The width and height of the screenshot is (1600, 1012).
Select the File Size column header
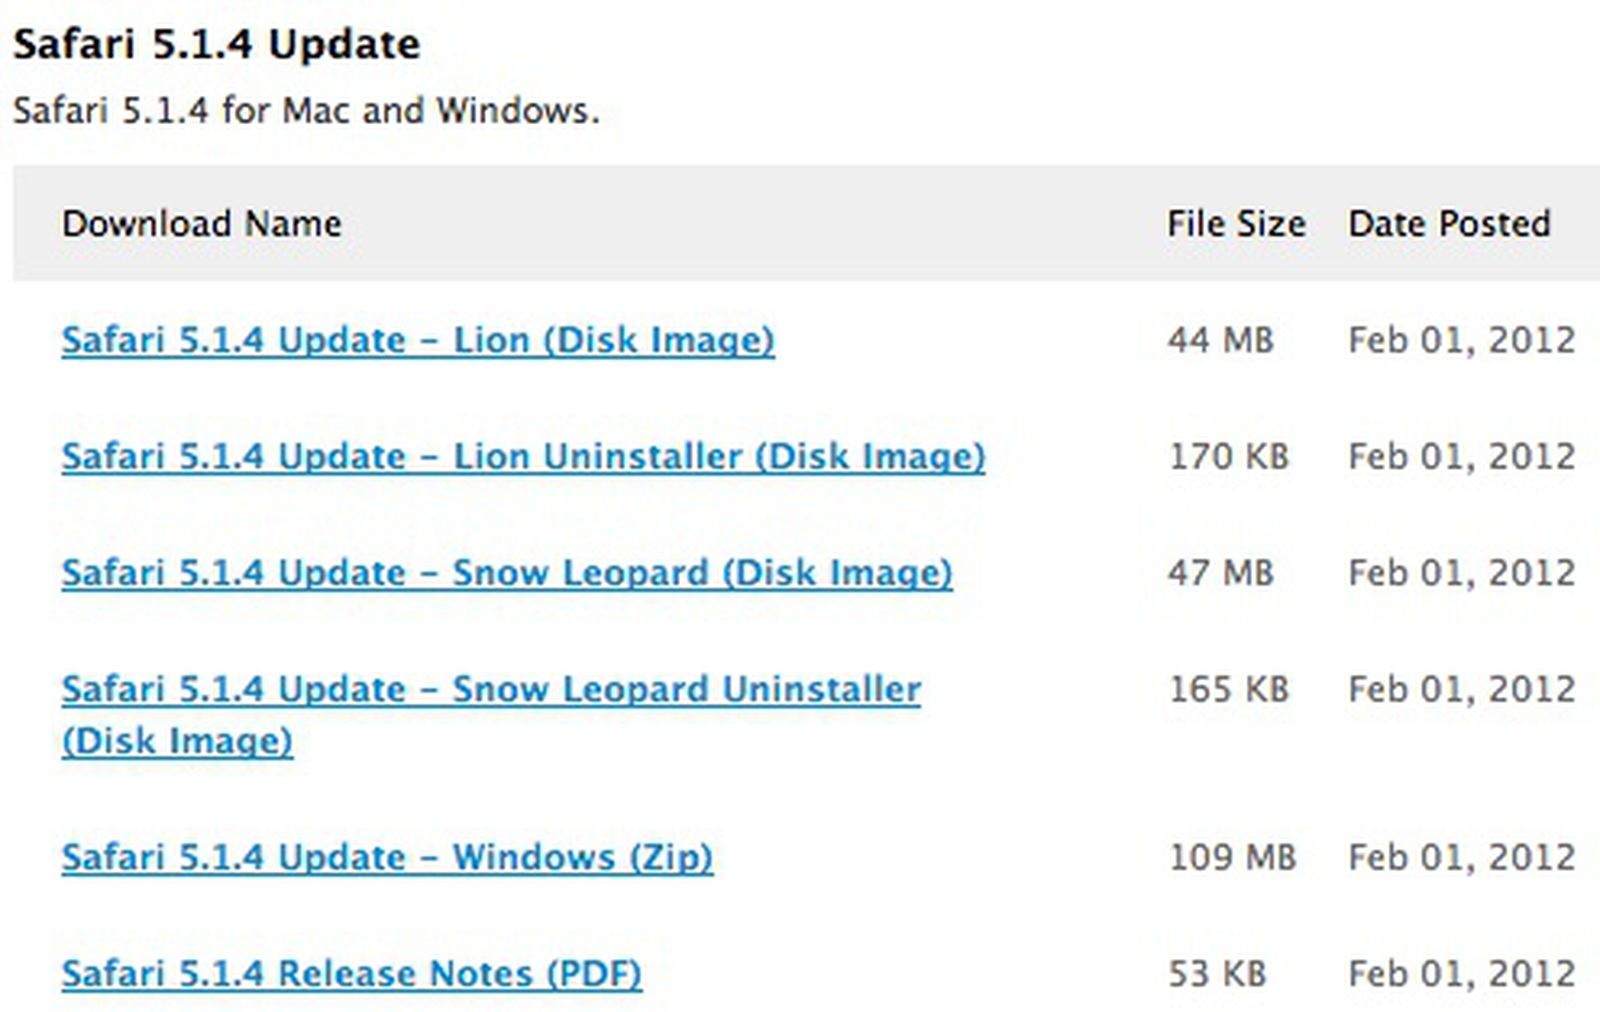[1236, 224]
